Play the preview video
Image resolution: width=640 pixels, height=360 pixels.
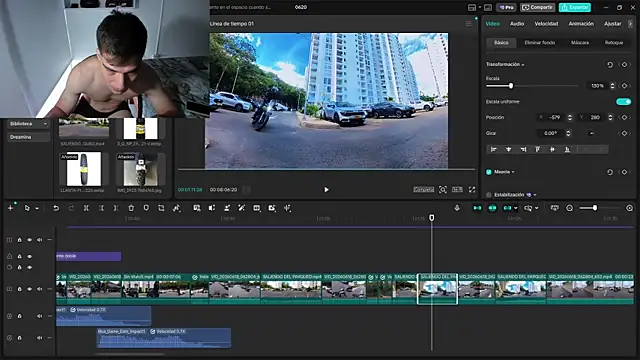pos(326,189)
